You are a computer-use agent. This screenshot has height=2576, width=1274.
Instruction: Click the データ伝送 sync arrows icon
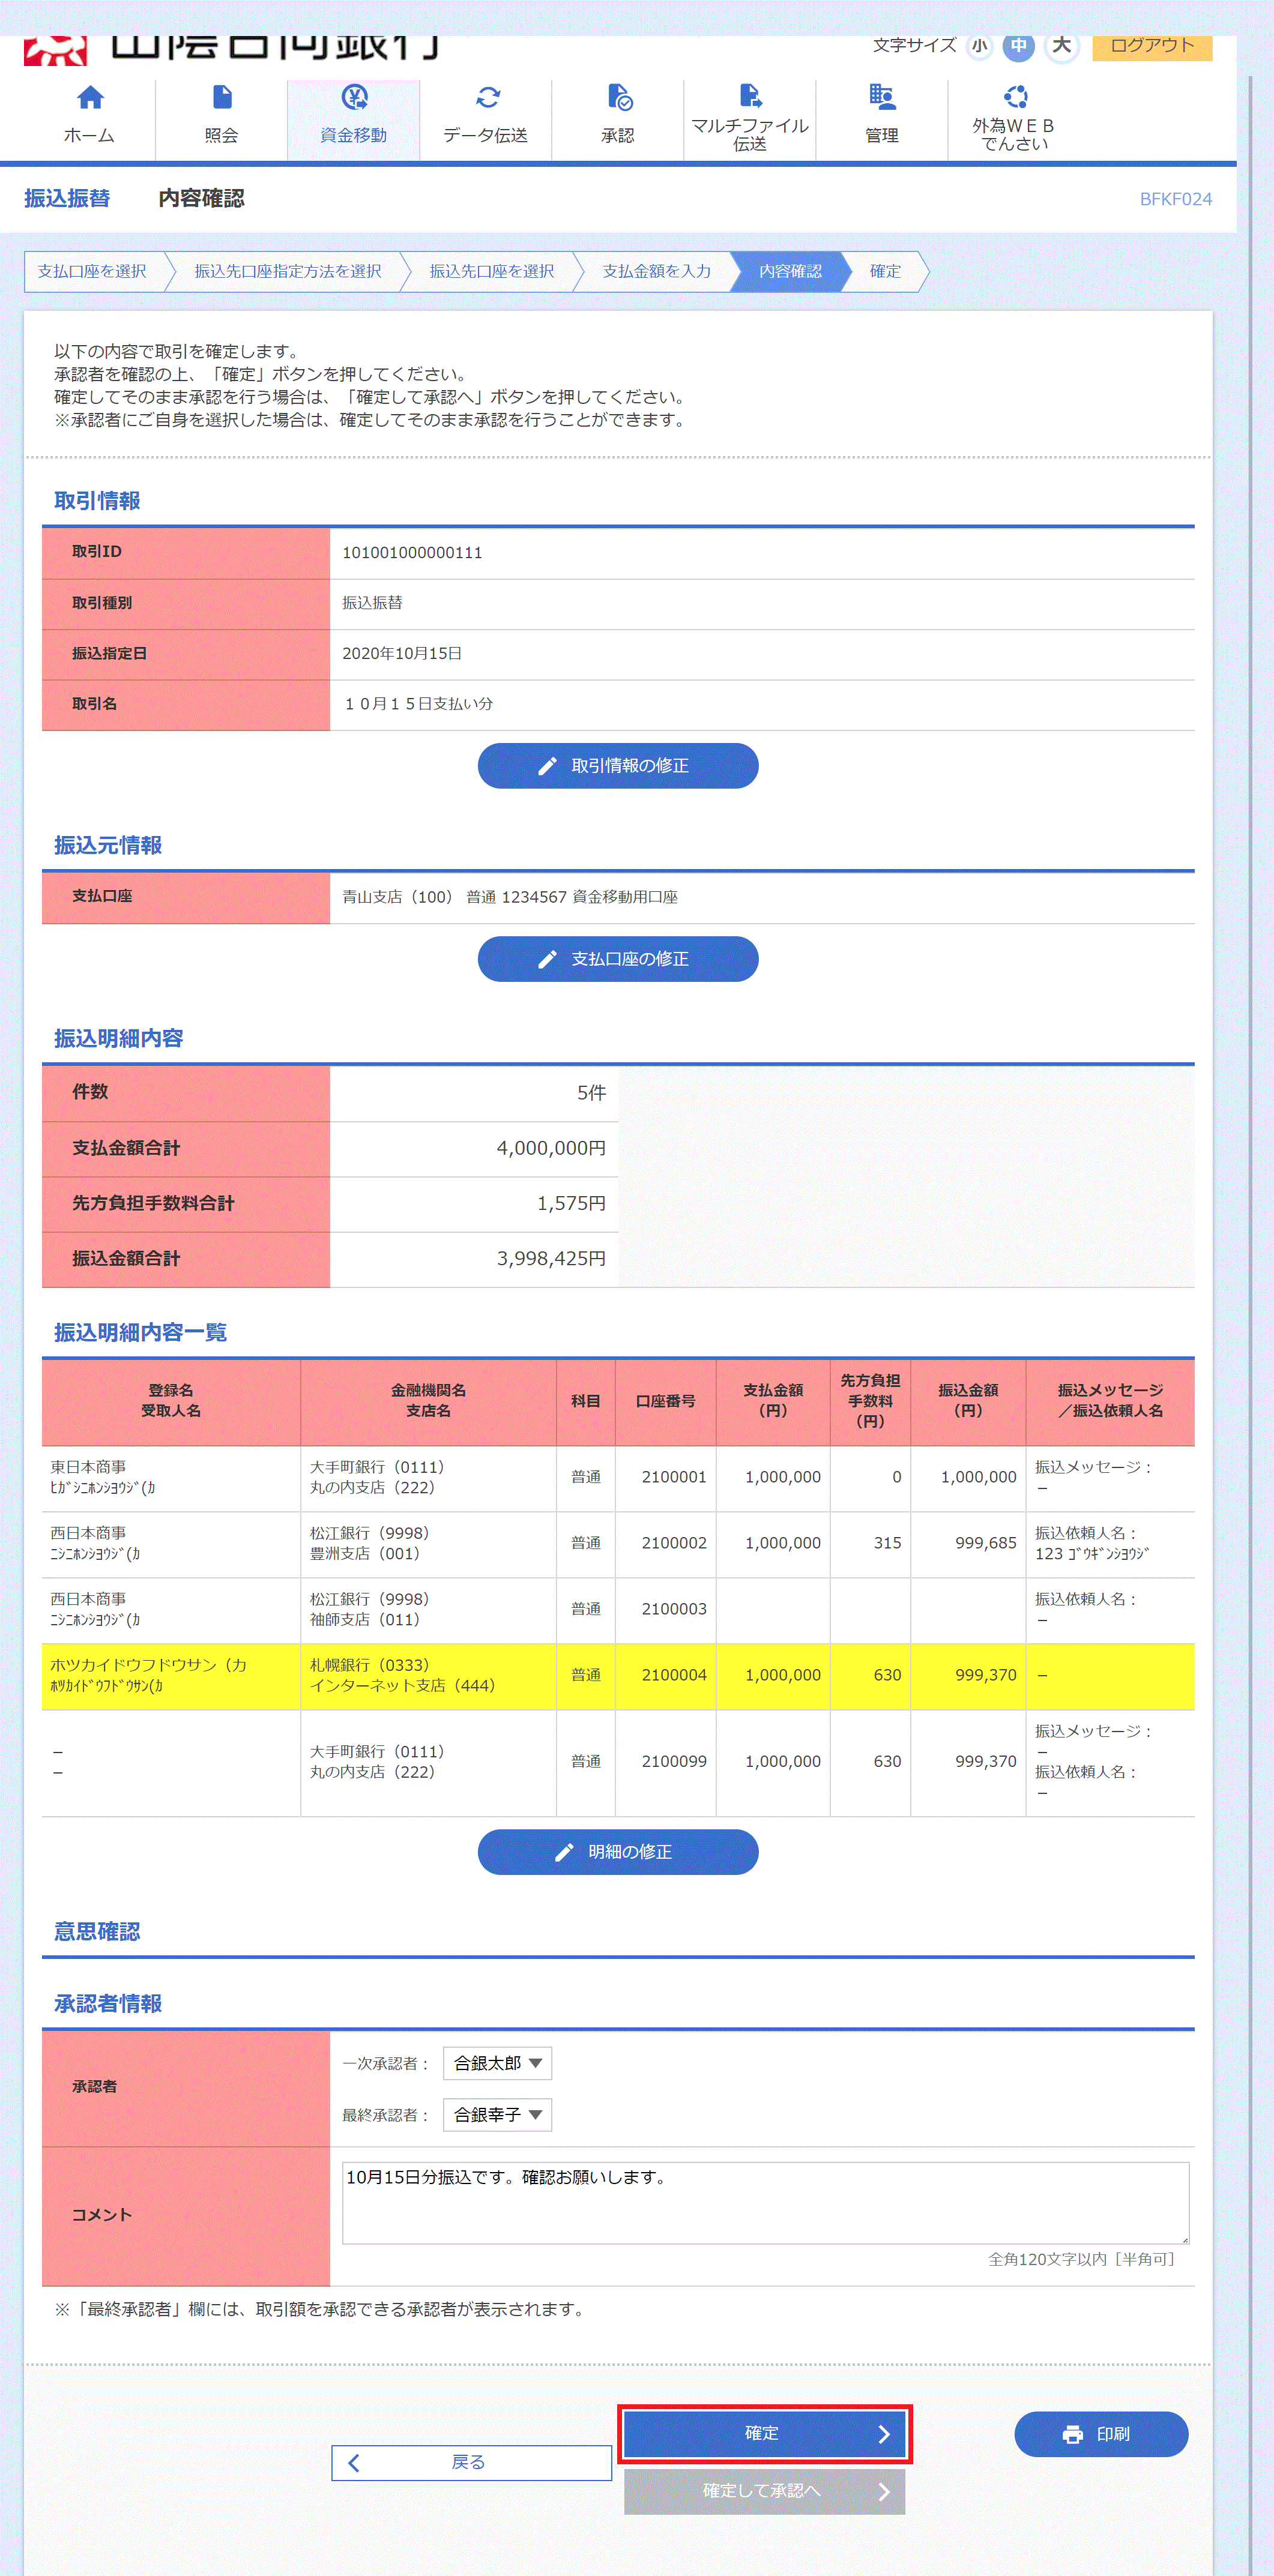[x=487, y=97]
